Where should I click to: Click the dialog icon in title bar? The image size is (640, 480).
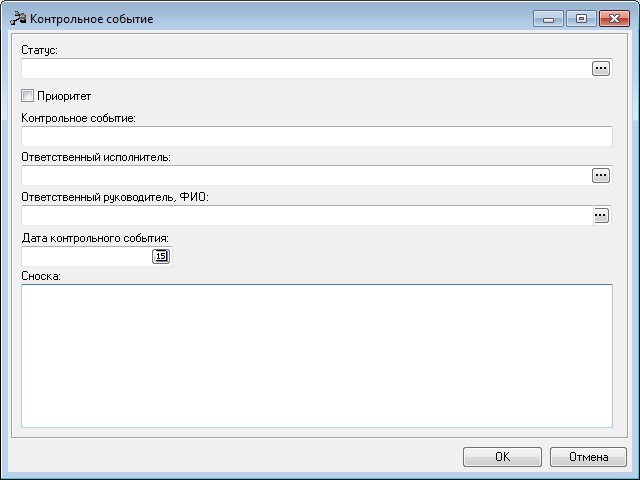click(x=18, y=19)
